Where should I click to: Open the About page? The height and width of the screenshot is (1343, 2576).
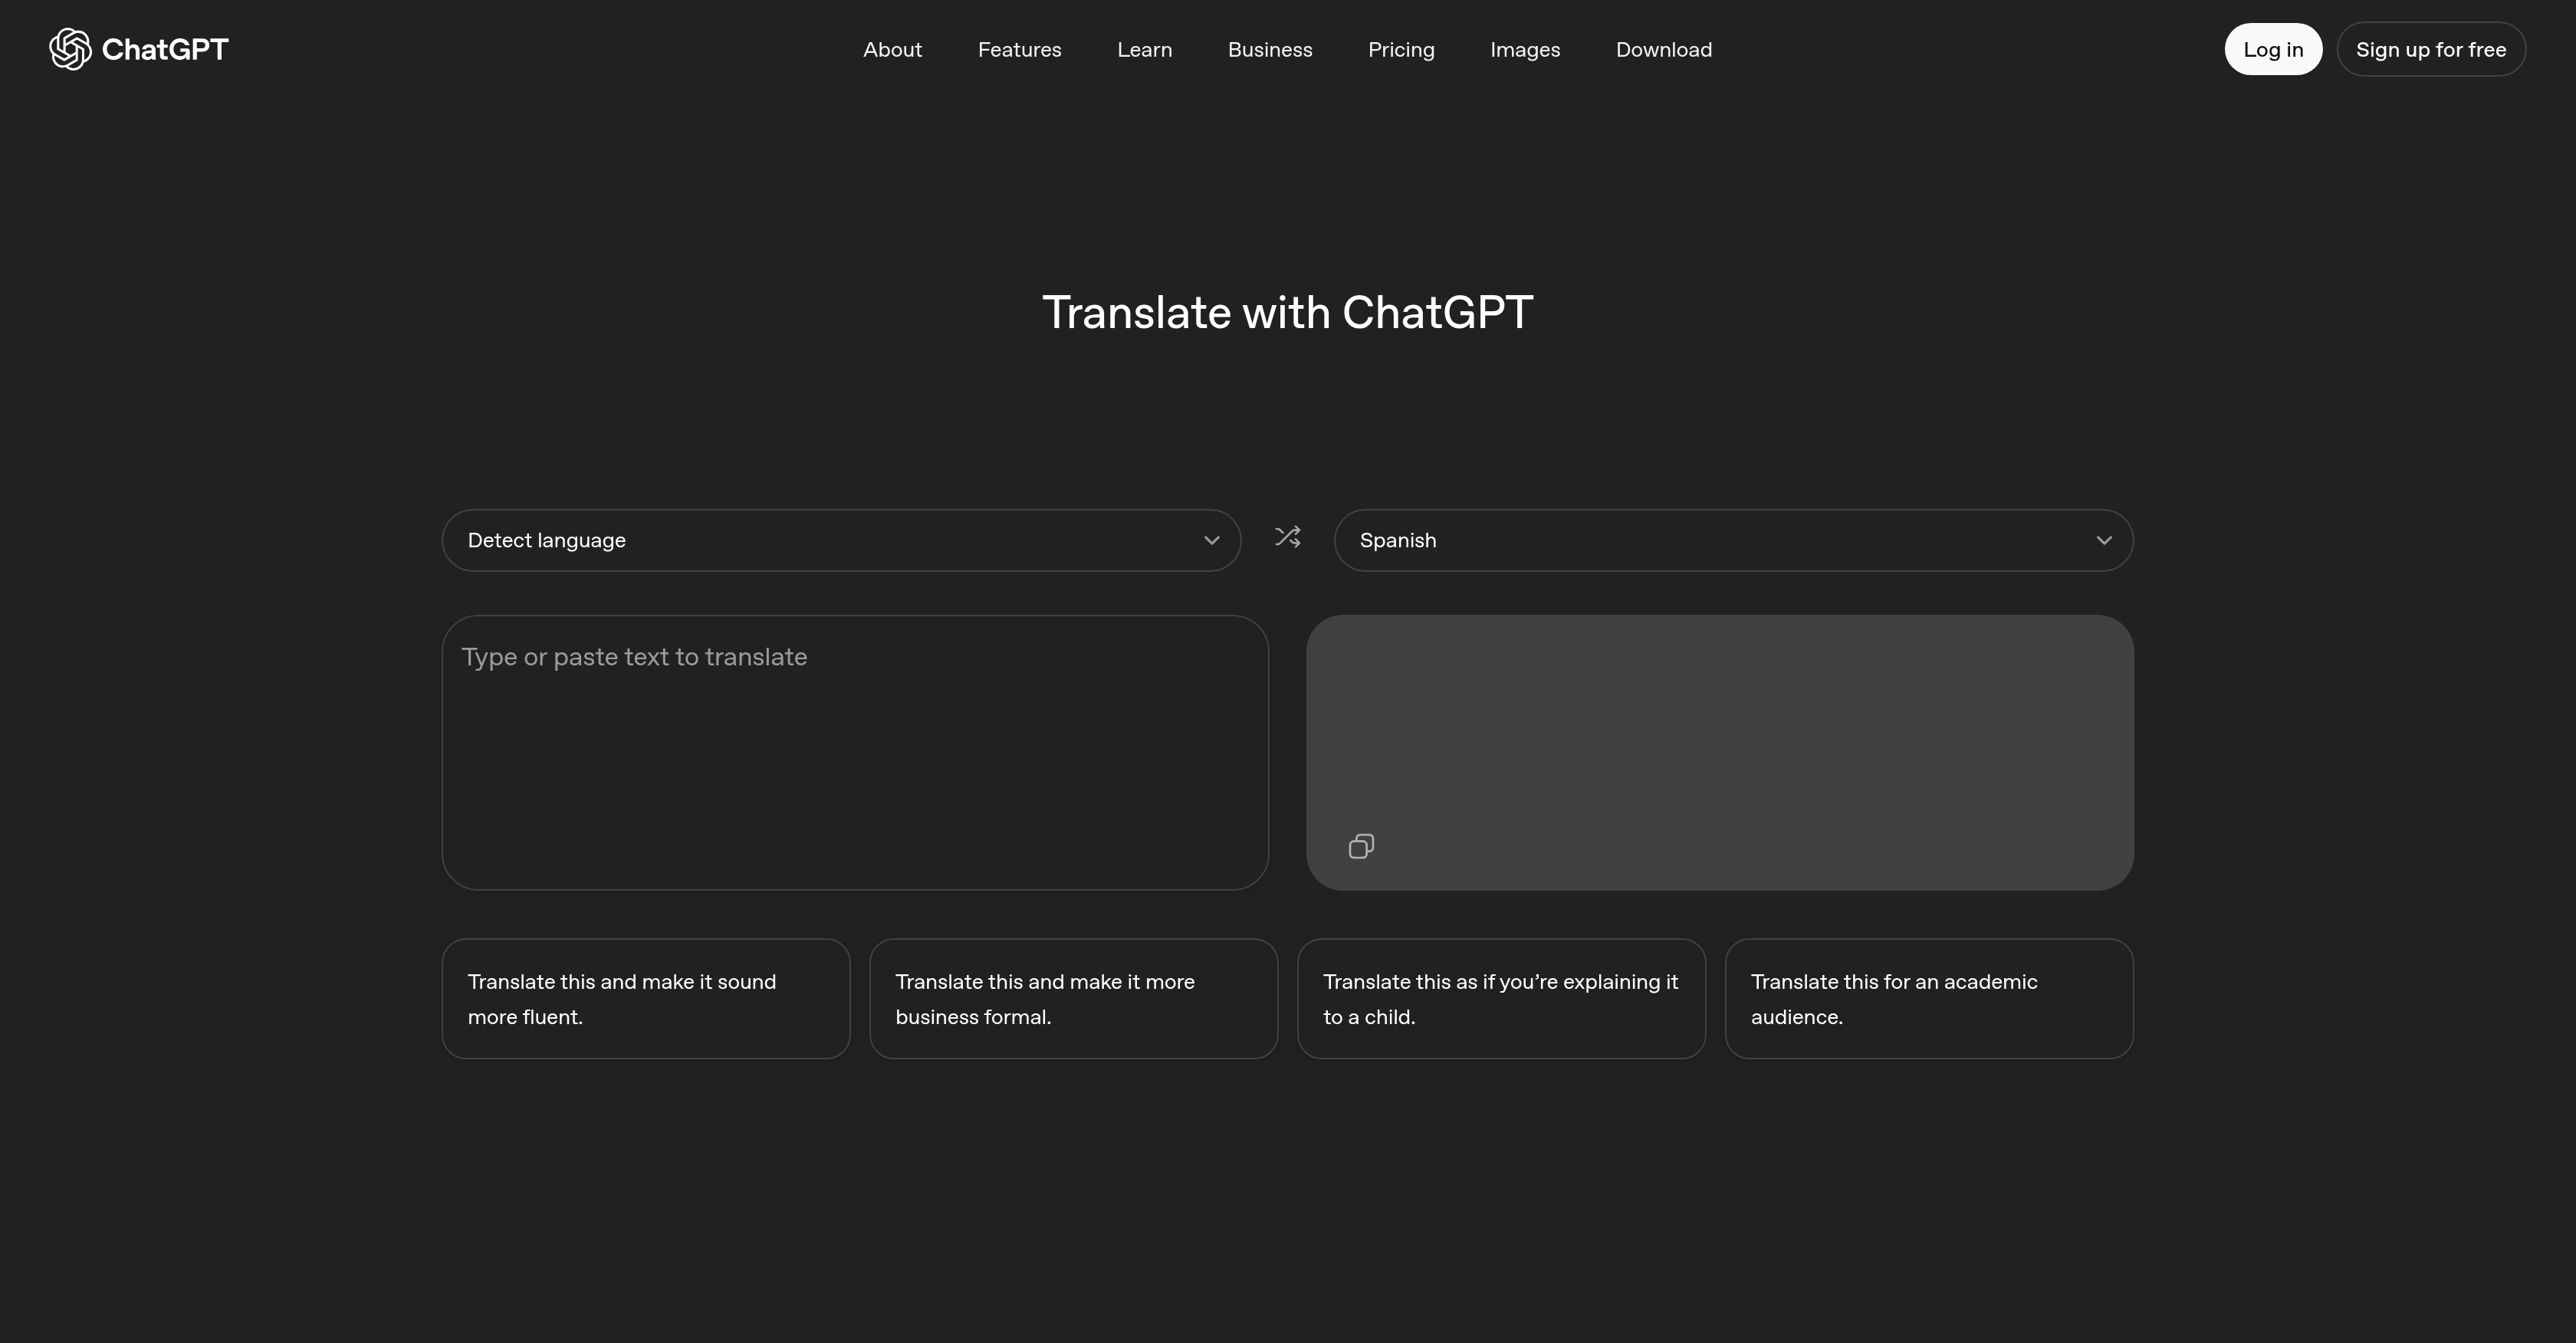point(892,49)
